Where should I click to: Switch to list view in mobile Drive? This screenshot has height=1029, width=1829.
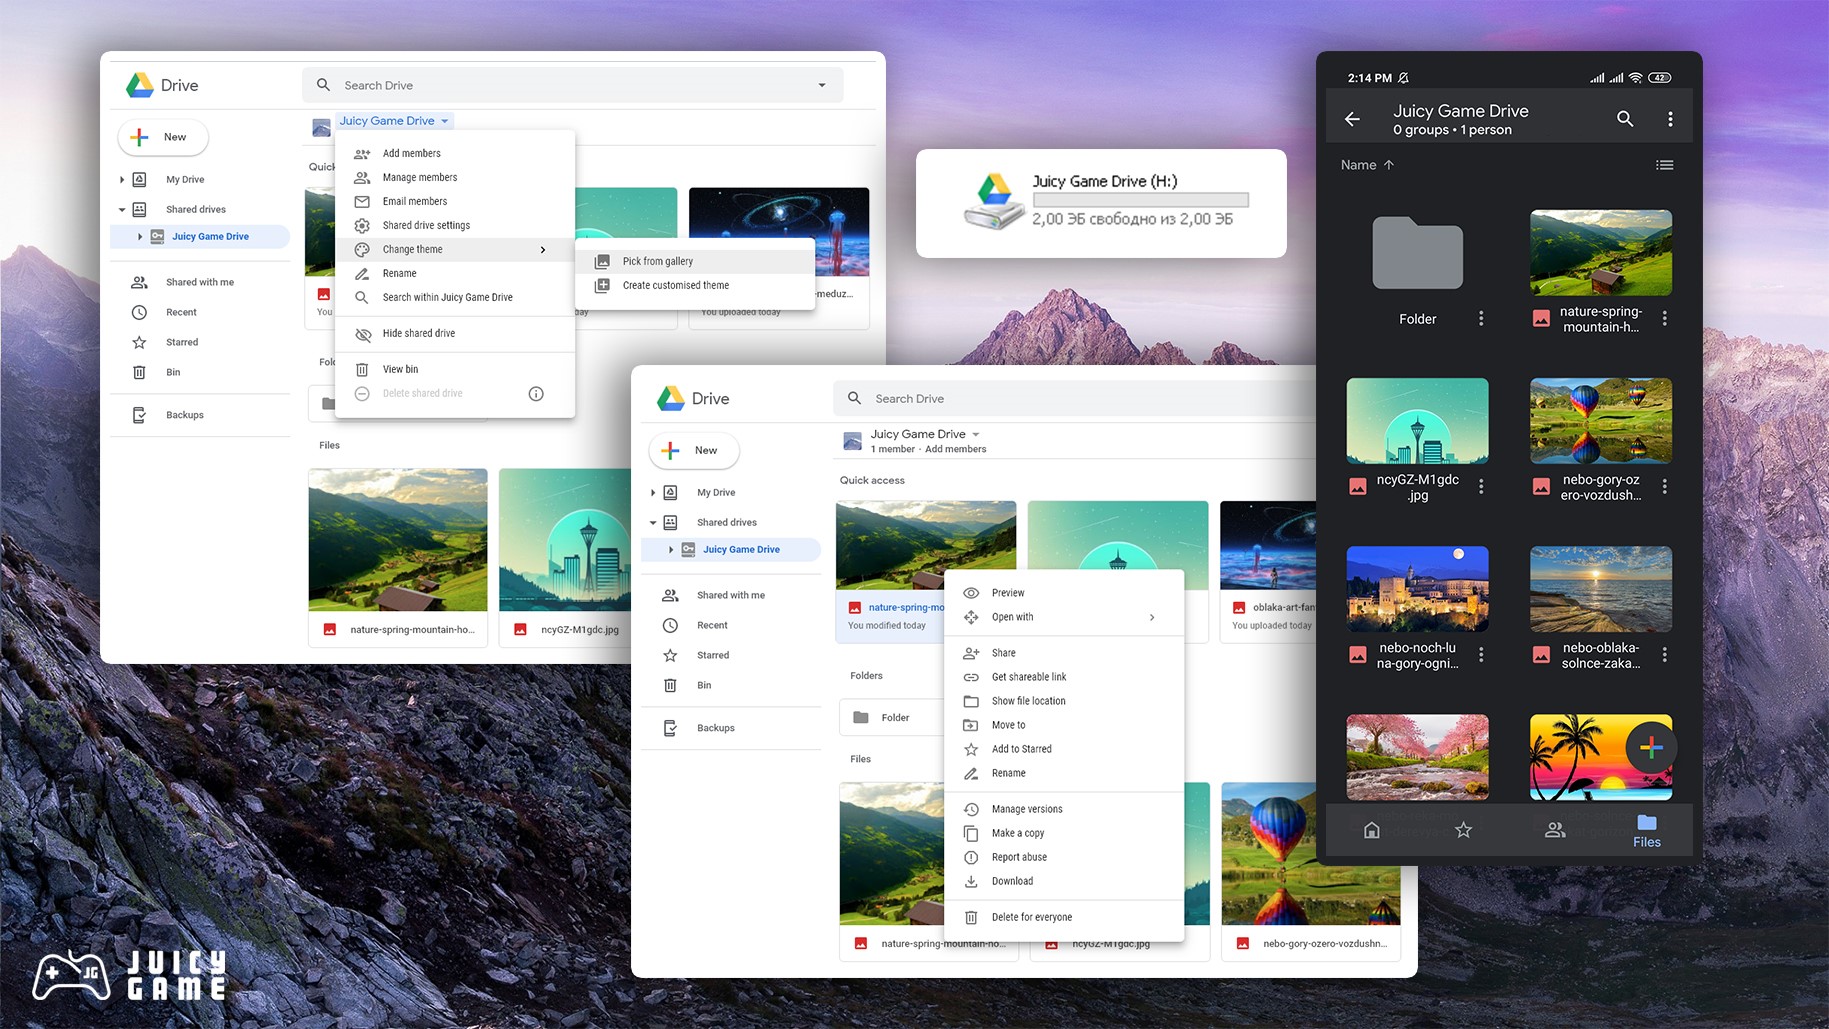click(x=1664, y=165)
